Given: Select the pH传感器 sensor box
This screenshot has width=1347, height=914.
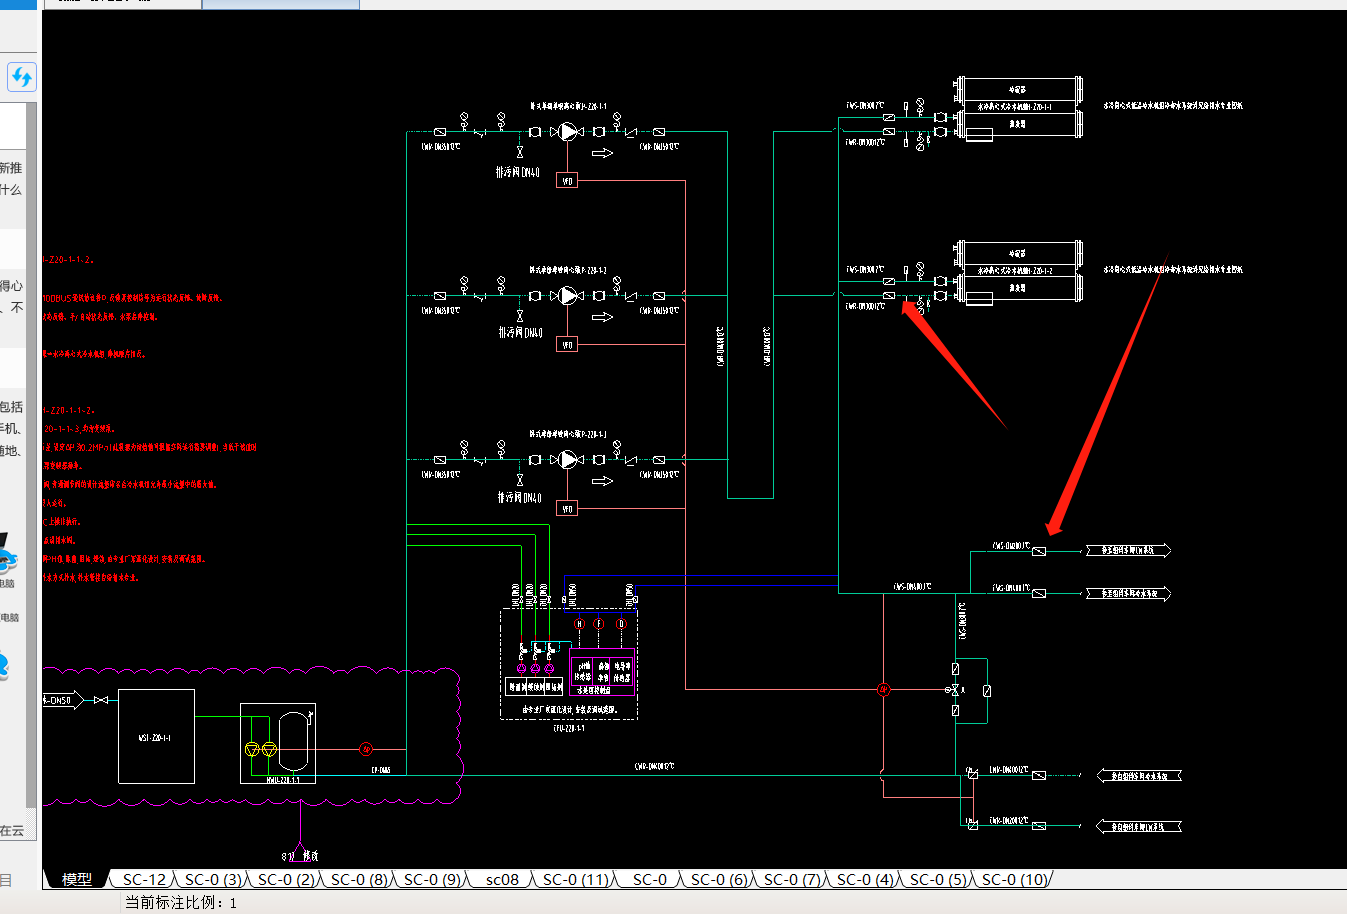Looking at the screenshot, I should pos(582,671).
